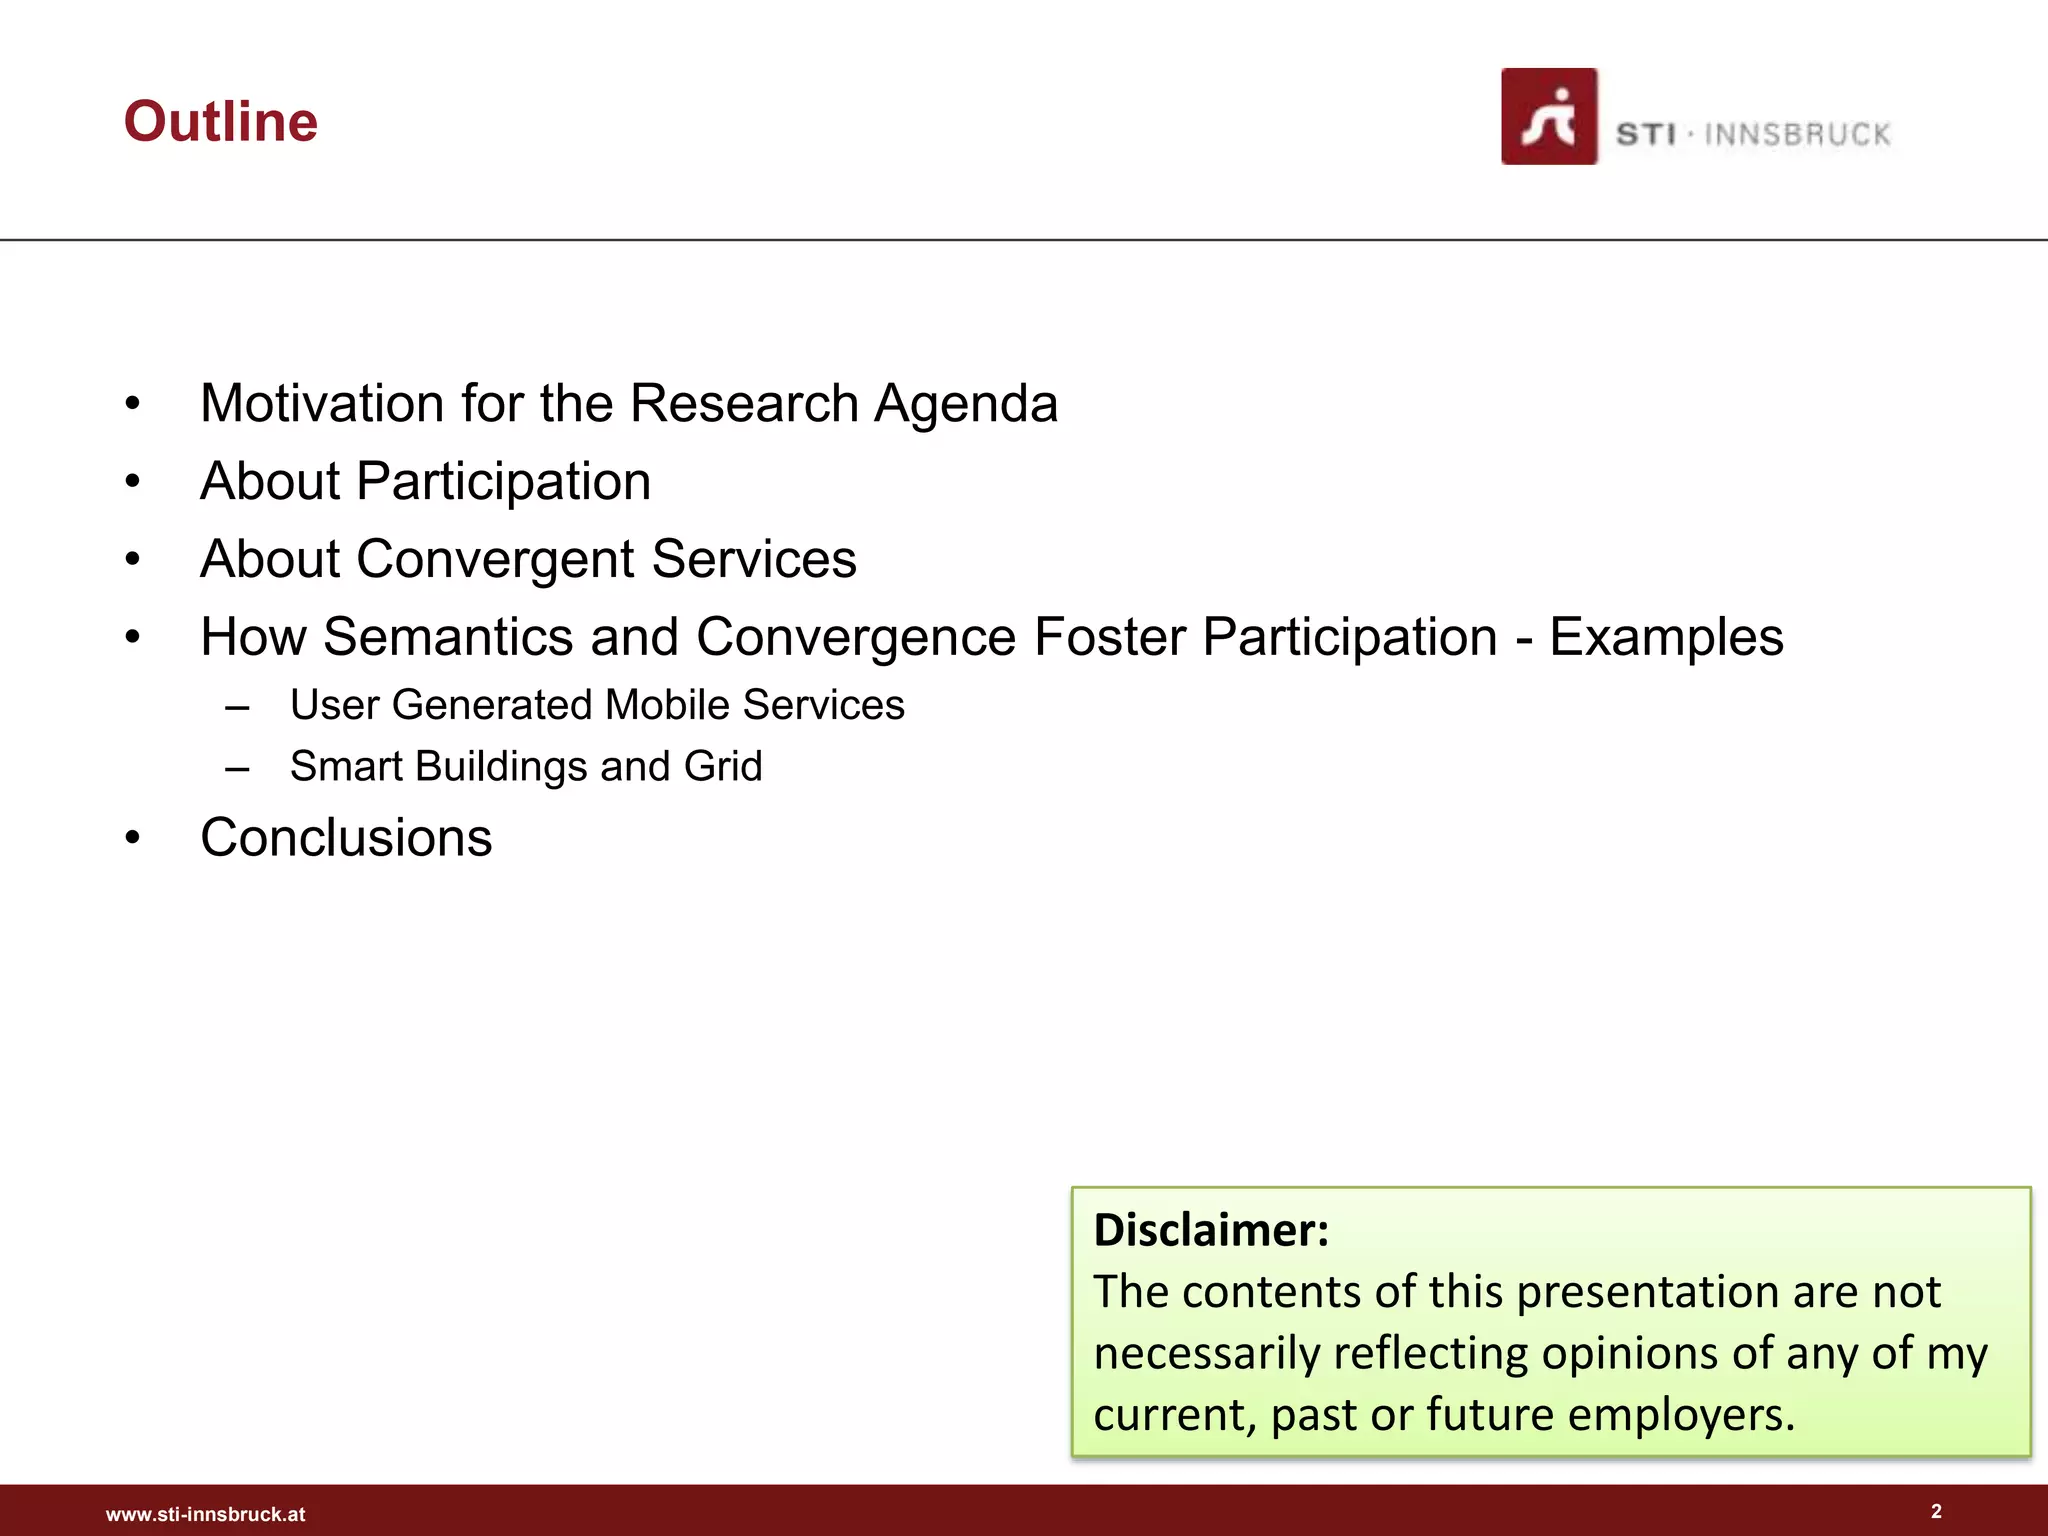
Task: Click 'current, past or future employers' text
Action: [x=1444, y=1415]
